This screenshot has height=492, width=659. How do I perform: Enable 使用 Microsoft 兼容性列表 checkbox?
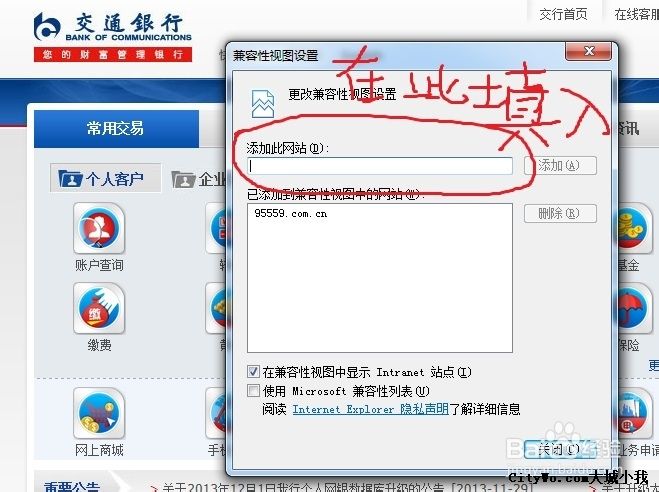253,391
